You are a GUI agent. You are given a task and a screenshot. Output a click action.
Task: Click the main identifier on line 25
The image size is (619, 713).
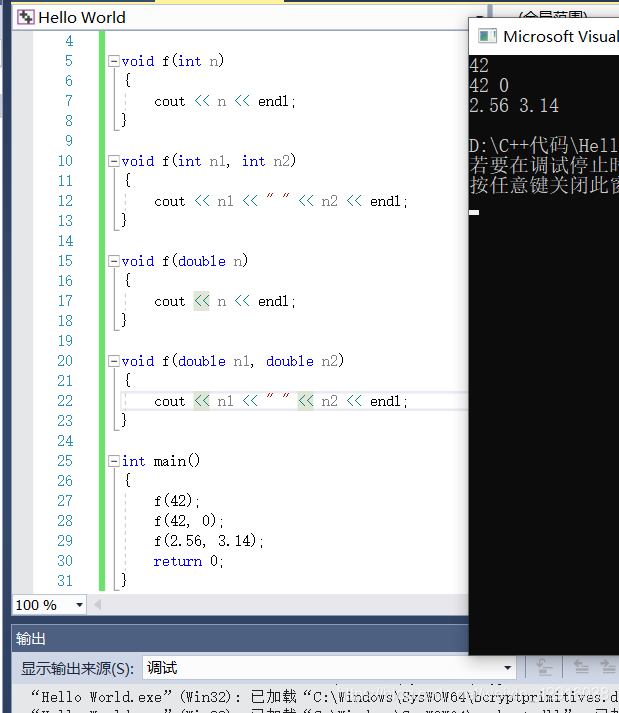170,461
